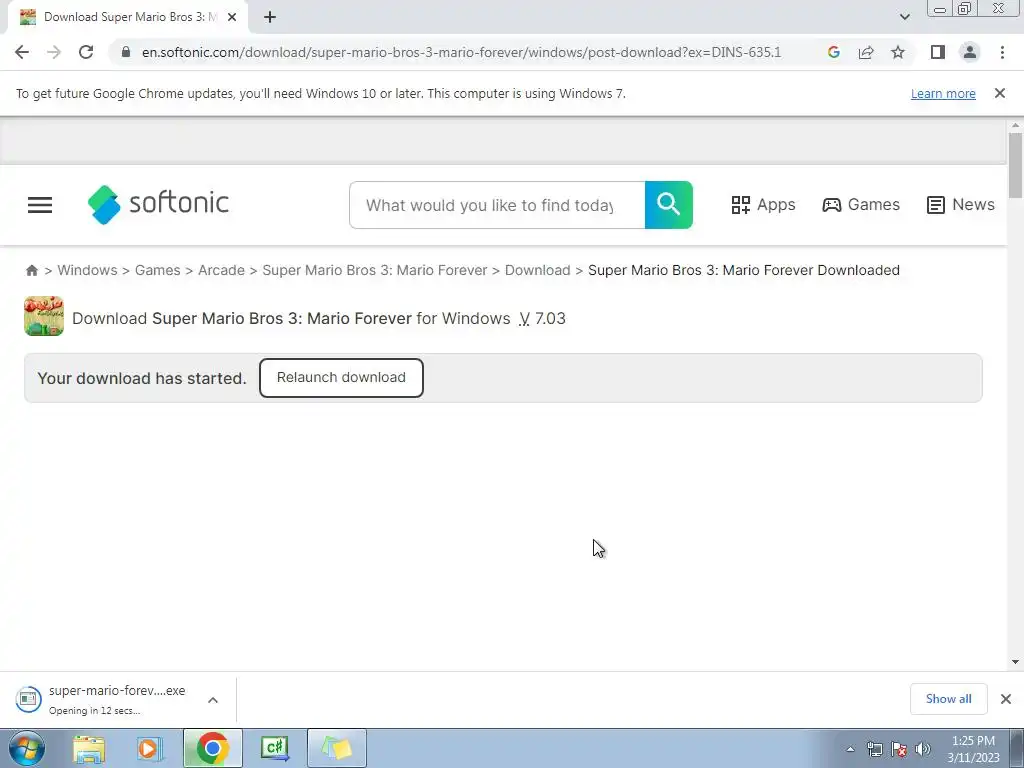The image size is (1024, 768).
Task: Open Chrome three-dot menu
Action: 1002,52
